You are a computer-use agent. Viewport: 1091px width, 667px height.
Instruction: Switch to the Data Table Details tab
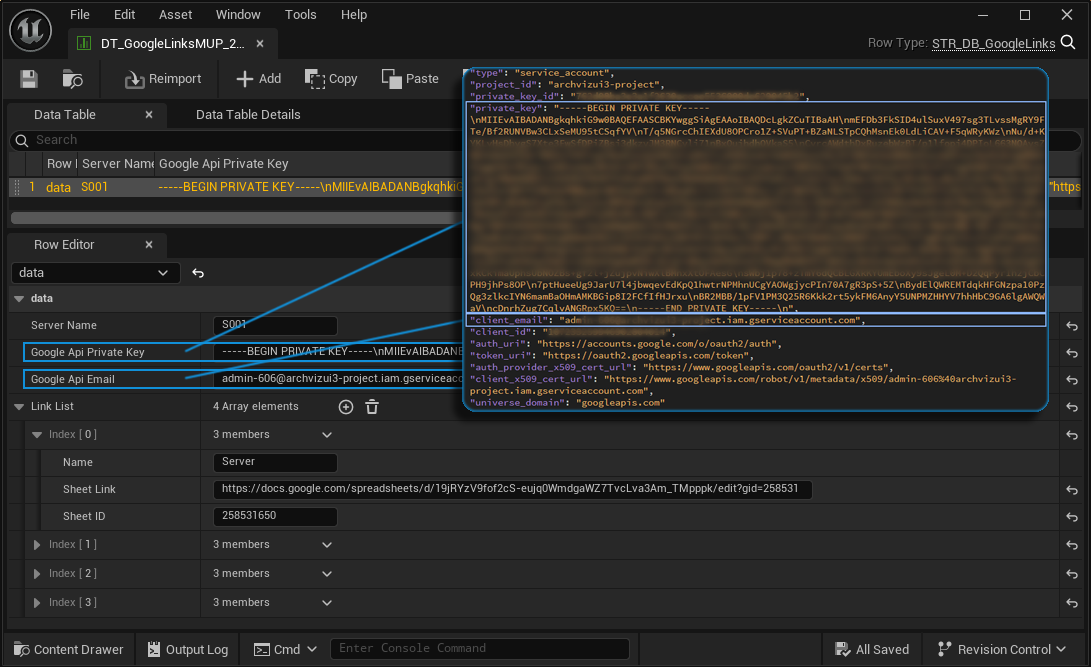(248, 115)
